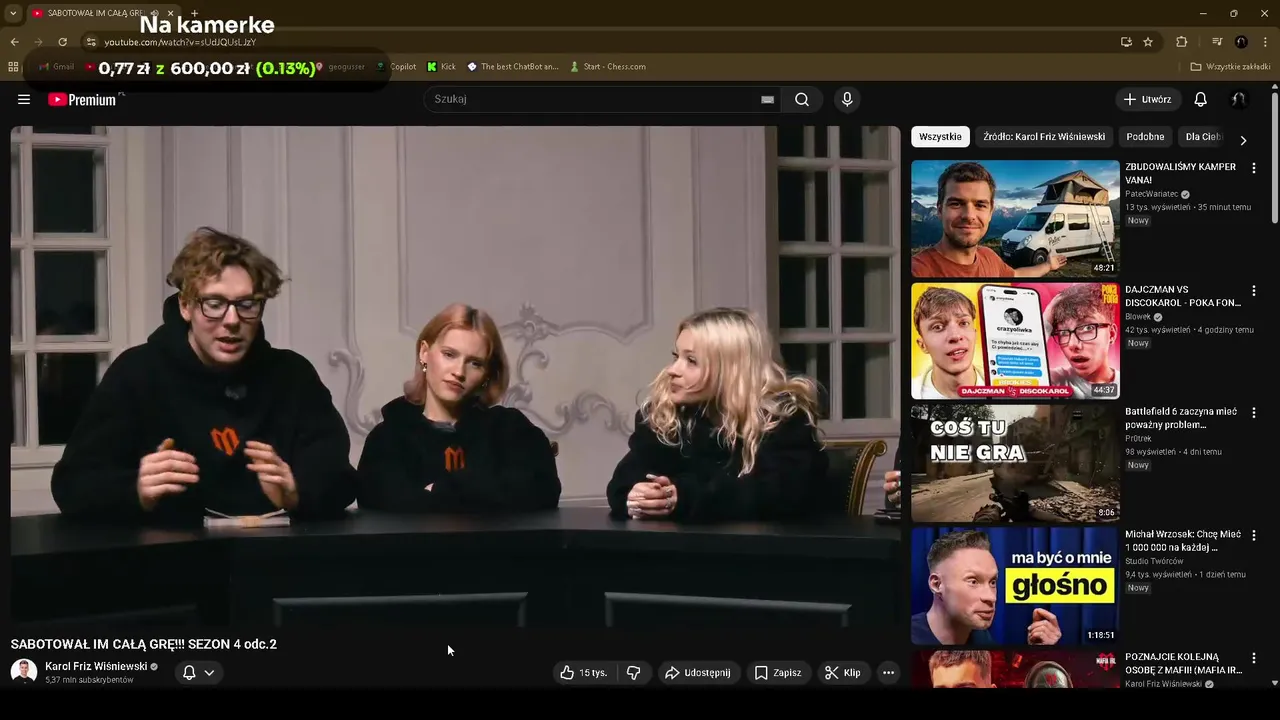This screenshot has height=720, width=1280.
Task: Open media controls icon in Chrome toolbar
Action: click(1217, 42)
